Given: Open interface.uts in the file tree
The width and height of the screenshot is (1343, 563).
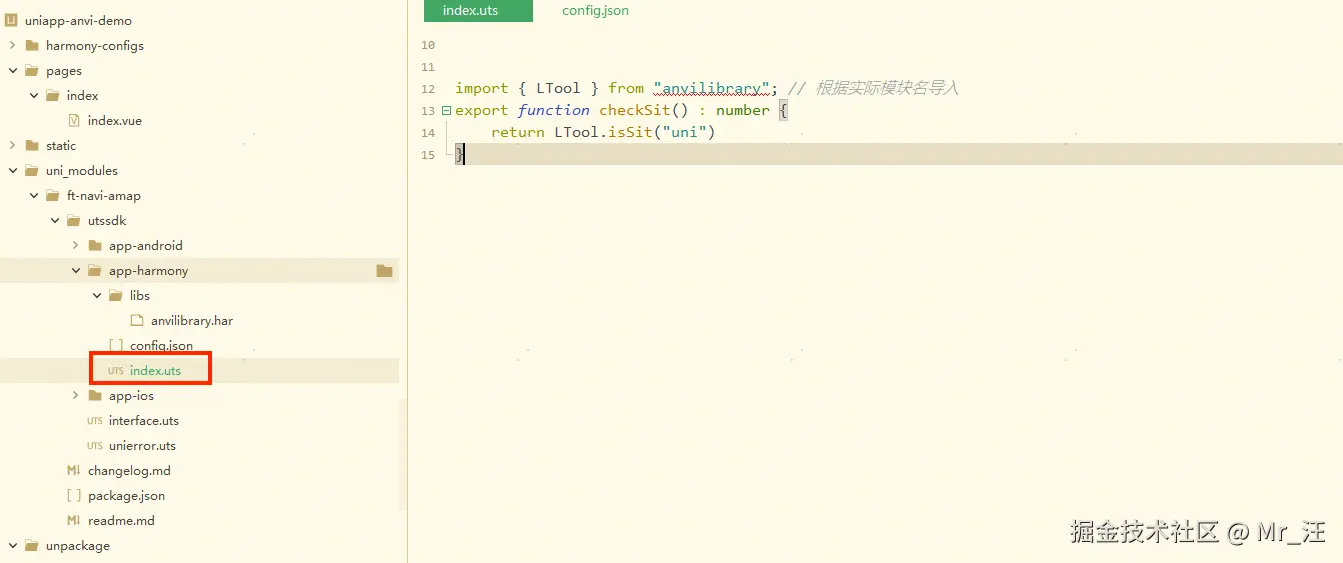Looking at the screenshot, I should coord(144,420).
